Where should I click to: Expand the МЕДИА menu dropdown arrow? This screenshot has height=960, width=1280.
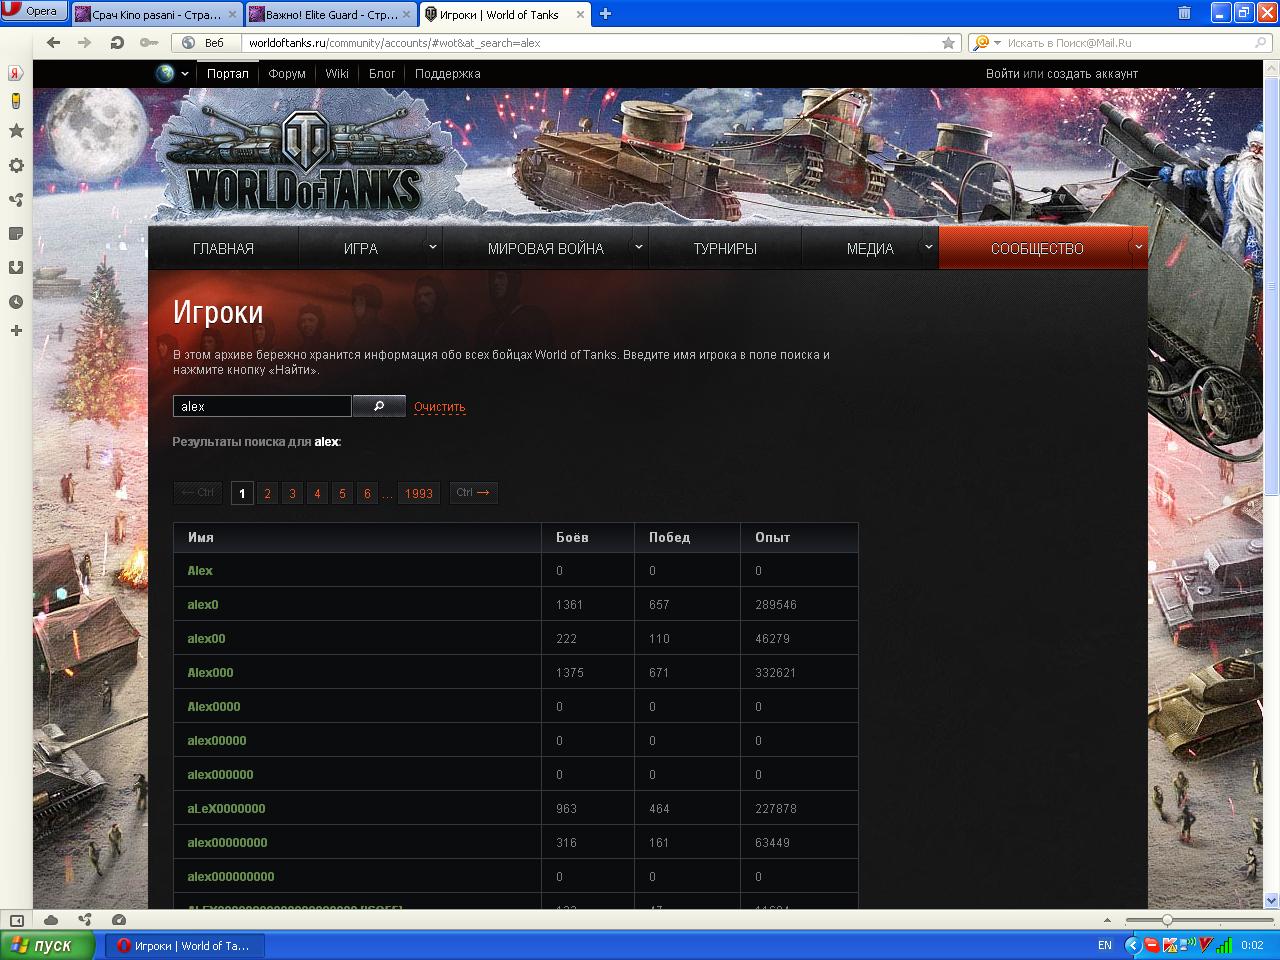[x=928, y=247]
